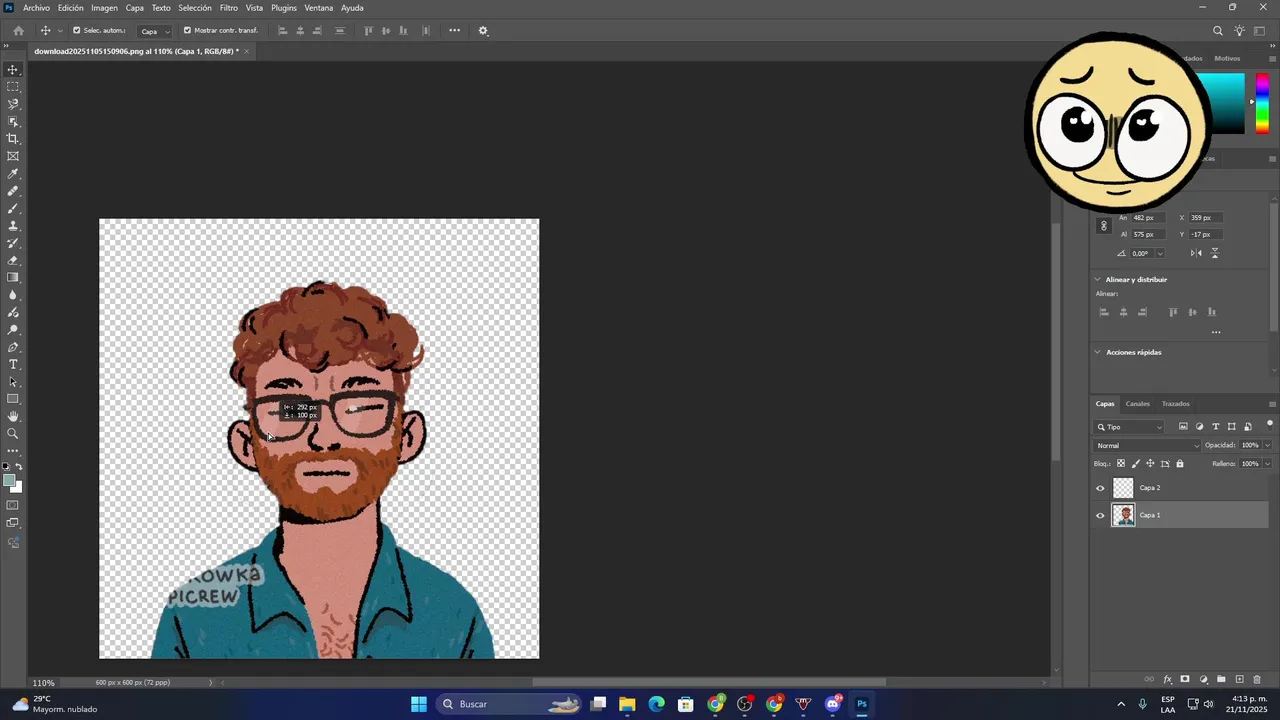Select the Eyedropper tool

(x=13, y=174)
